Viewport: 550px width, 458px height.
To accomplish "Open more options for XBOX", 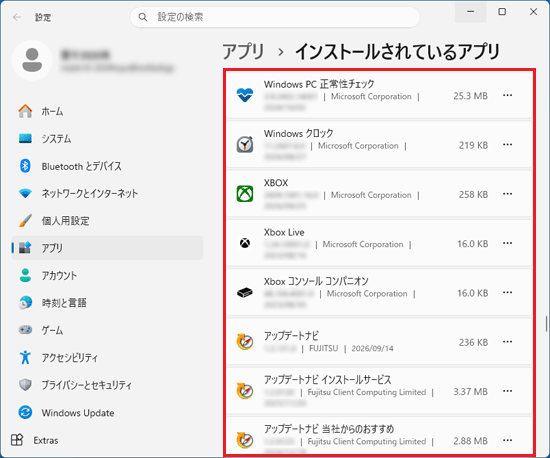I will [507, 194].
